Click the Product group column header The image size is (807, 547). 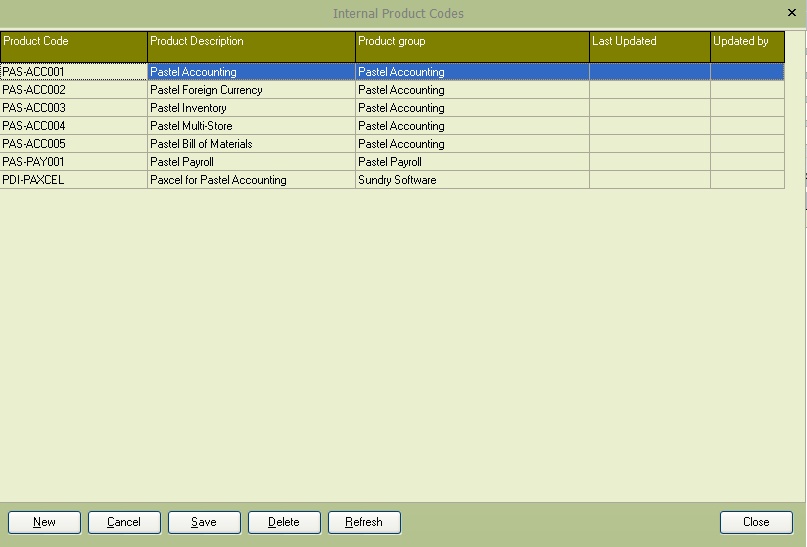[472, 46]
